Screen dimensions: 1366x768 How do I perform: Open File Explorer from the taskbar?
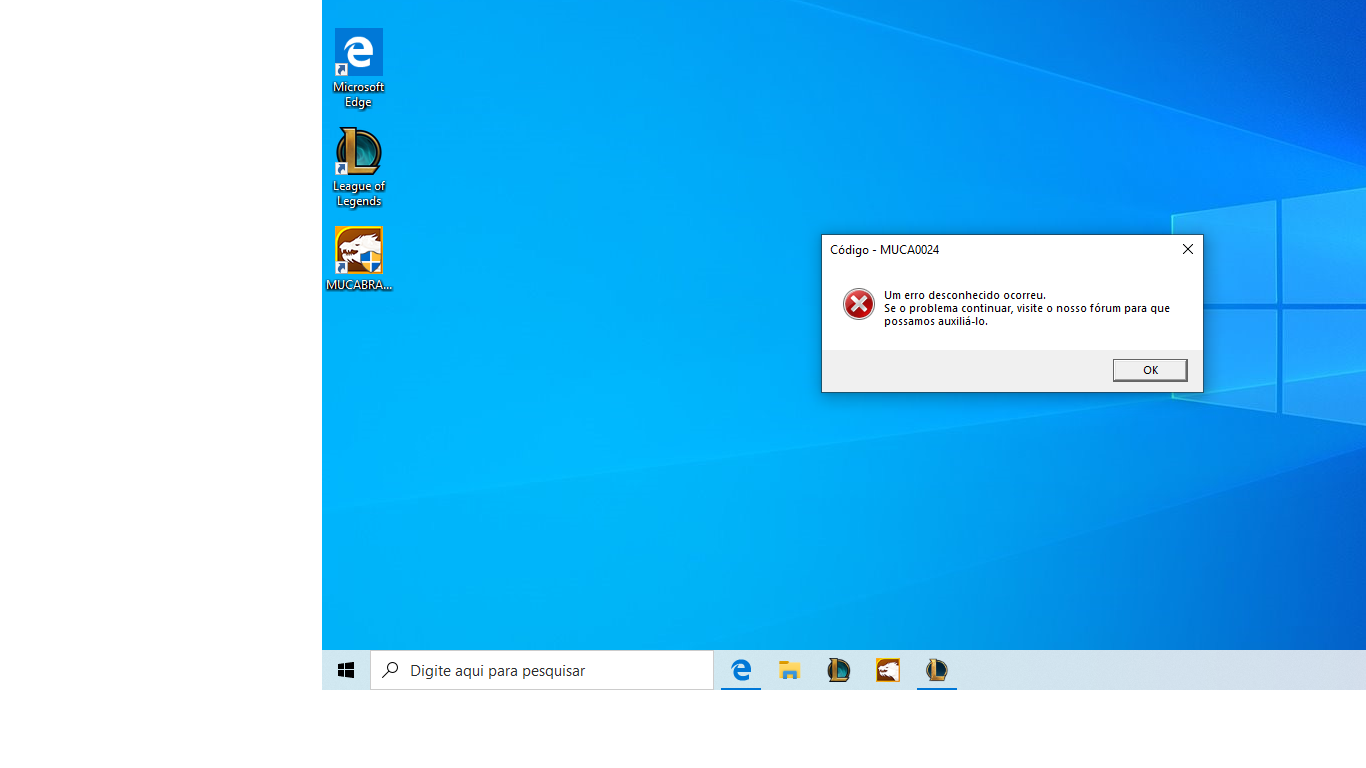pyautogui.click(x=790, y=670)
